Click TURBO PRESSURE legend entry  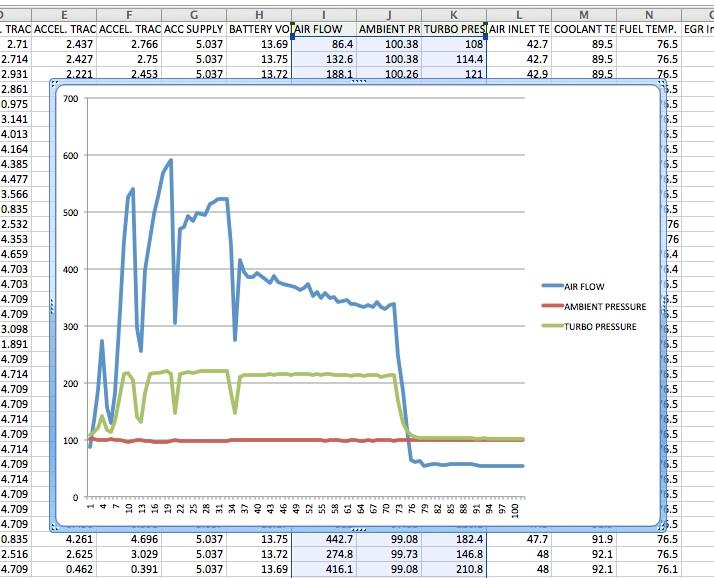pos(600,327)
